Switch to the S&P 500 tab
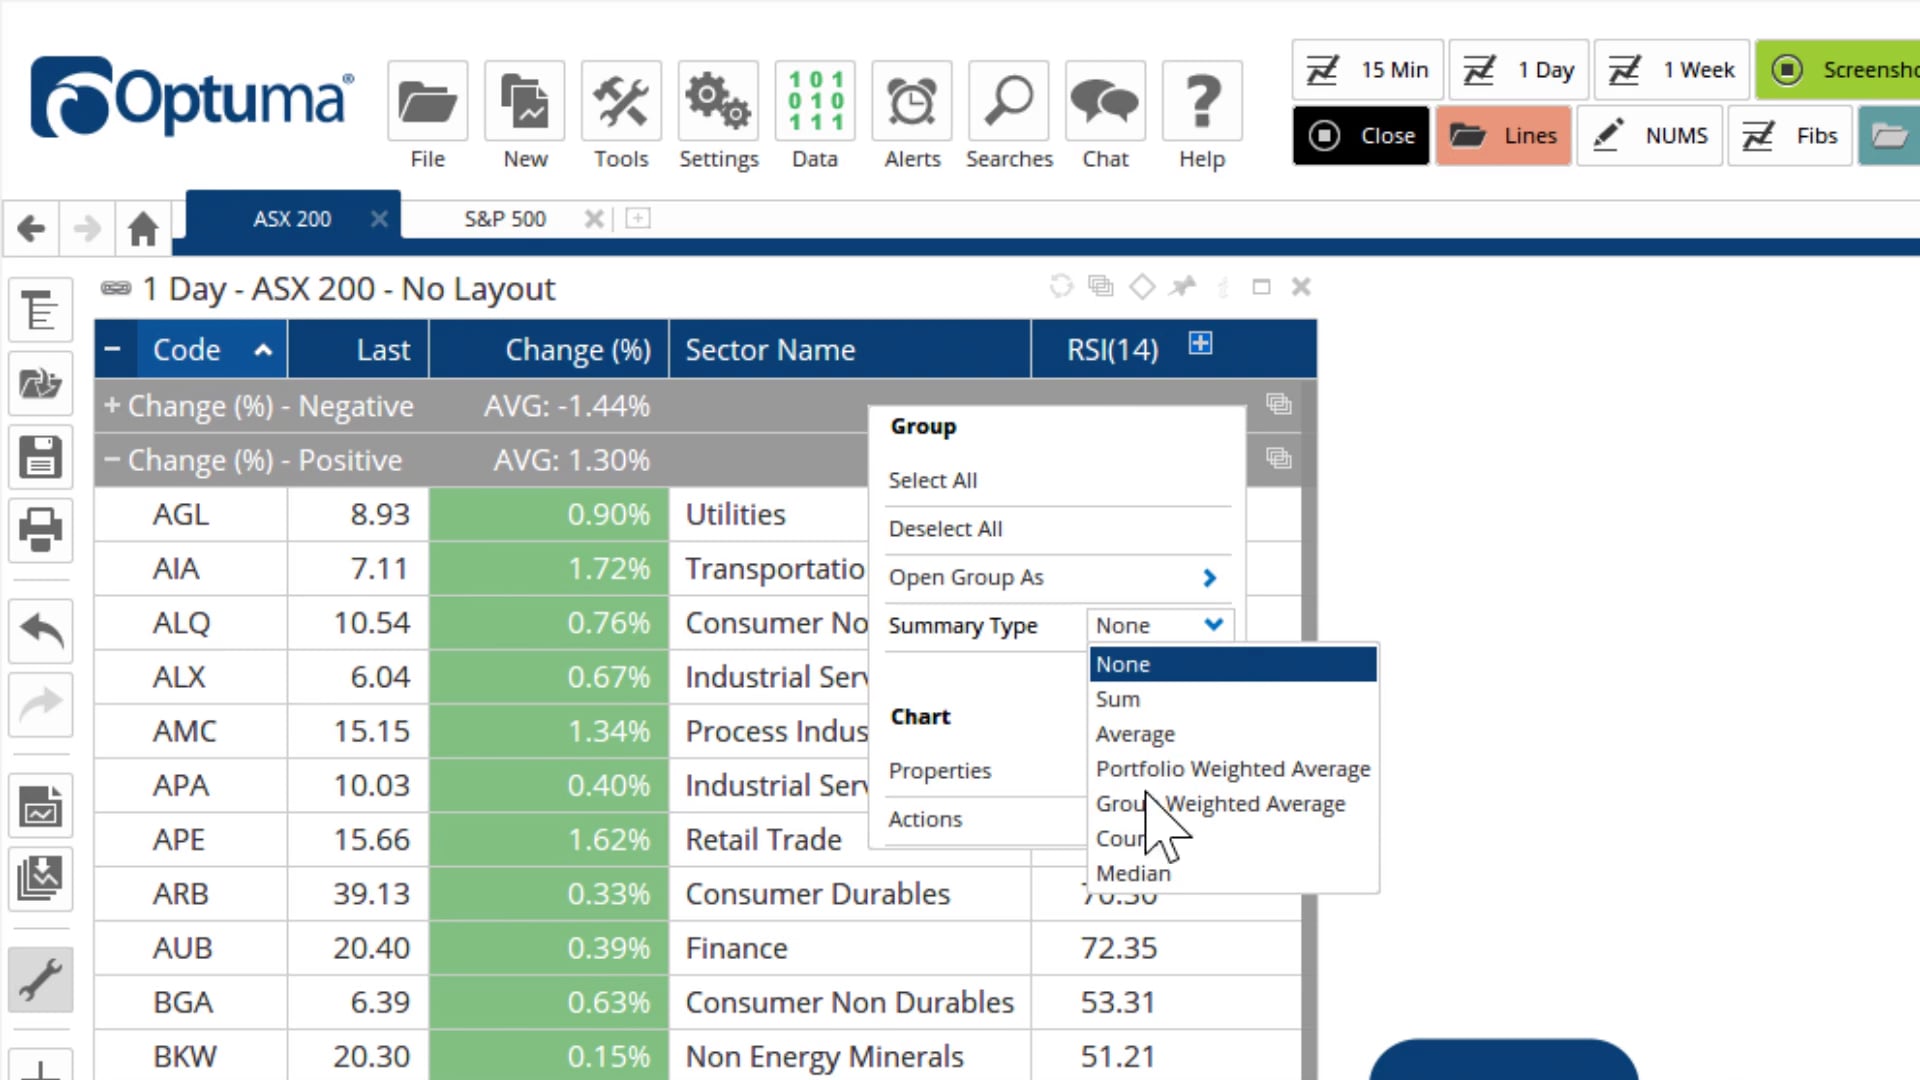1920x1080 pixels. click(504, 219)
